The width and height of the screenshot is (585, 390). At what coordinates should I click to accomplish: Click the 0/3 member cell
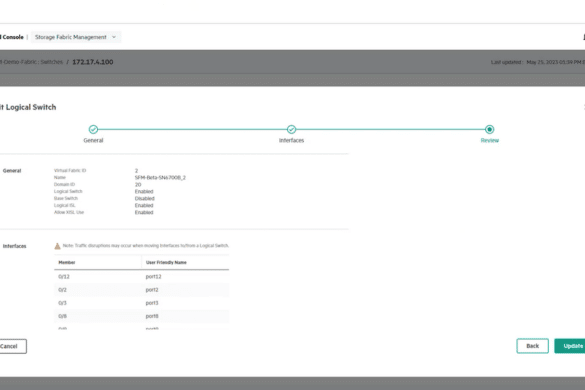[x=62, y=303]
